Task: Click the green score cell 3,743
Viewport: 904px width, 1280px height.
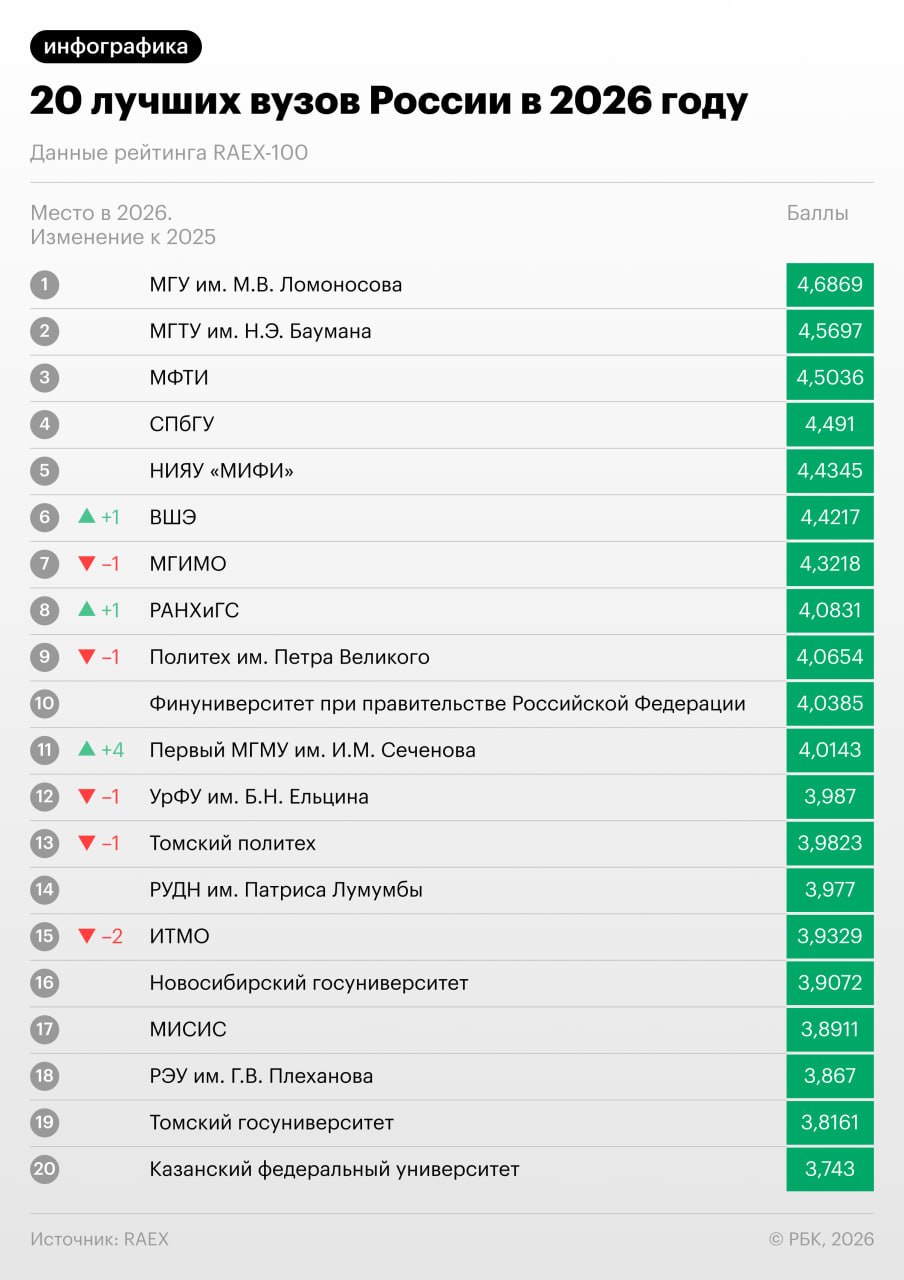Action: [830, 1169]
